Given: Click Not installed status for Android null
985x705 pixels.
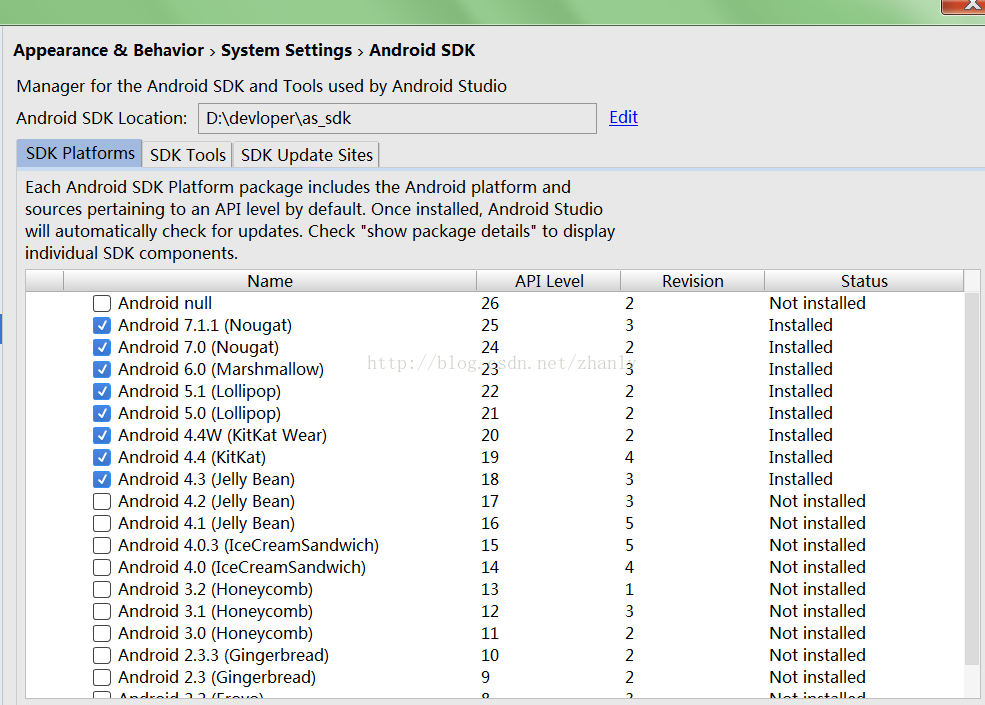Looking at the screenshot, I should (x=817, y=303).
